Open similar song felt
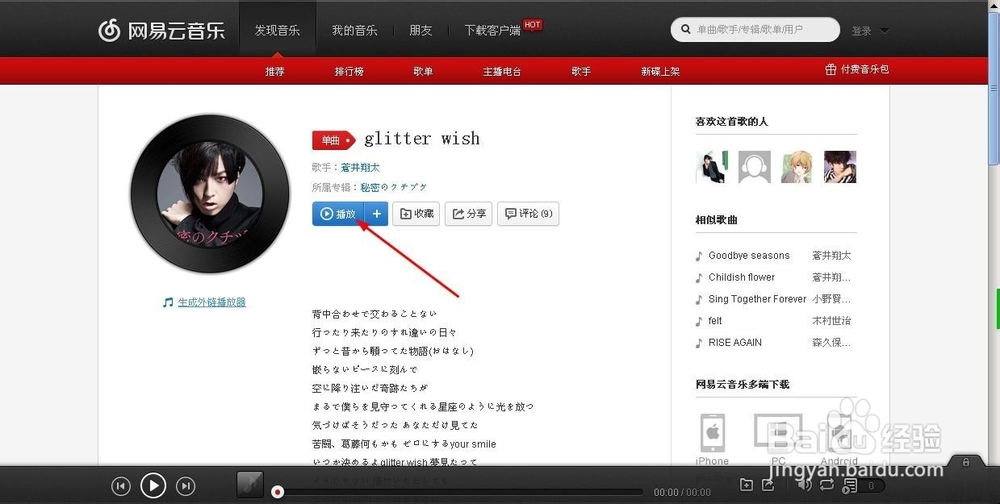This screenshot has width=1000, height=504. point(715,320)
